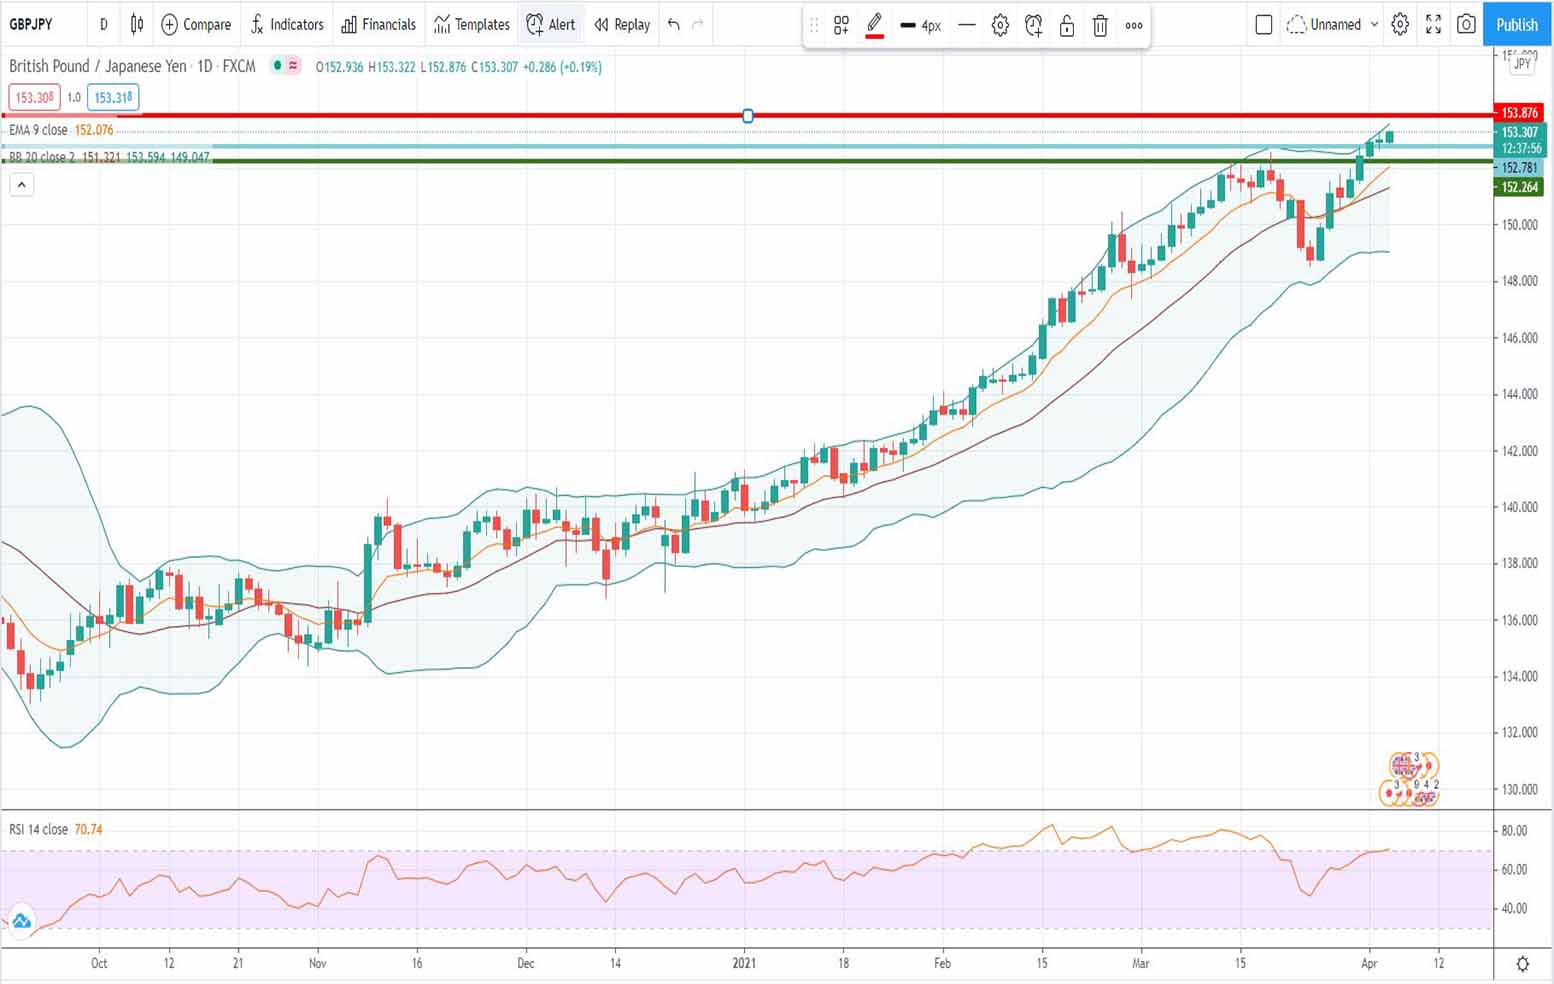Screen dimensions: 1554x984
Task: Open the Indicators menu
Action: [287, 24]
